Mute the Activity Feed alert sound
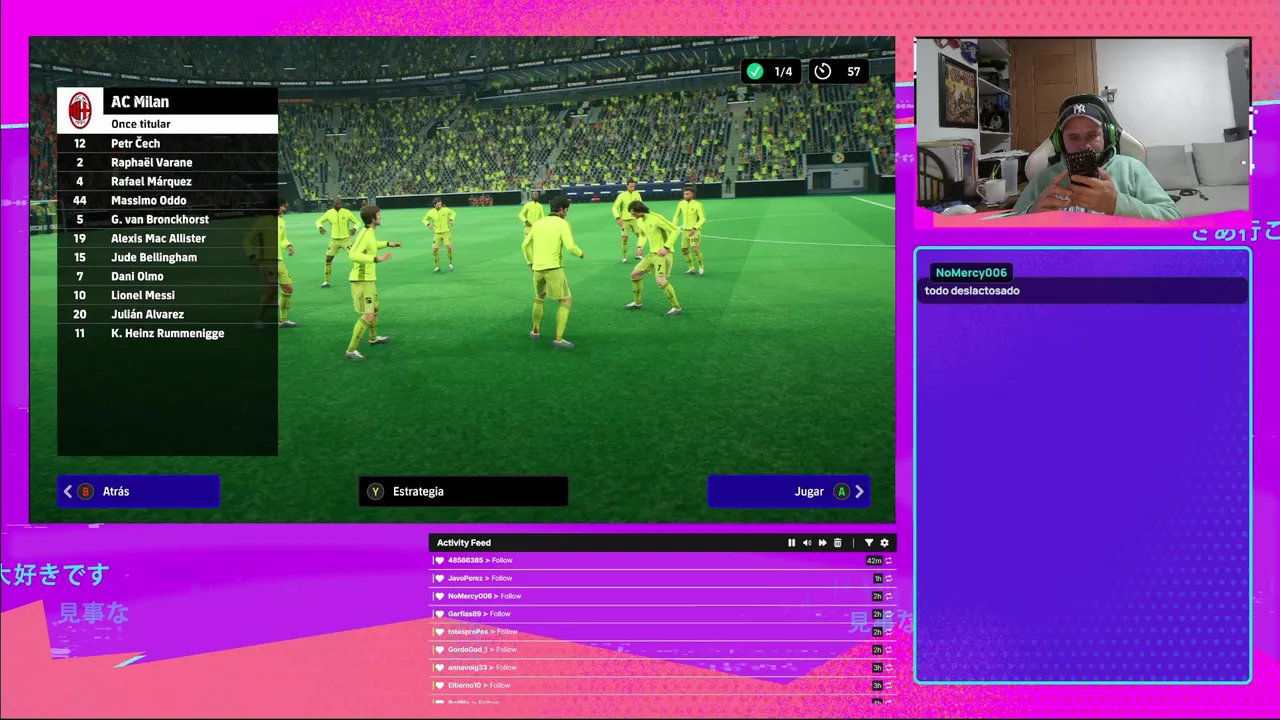 click(x=807, y=543)
